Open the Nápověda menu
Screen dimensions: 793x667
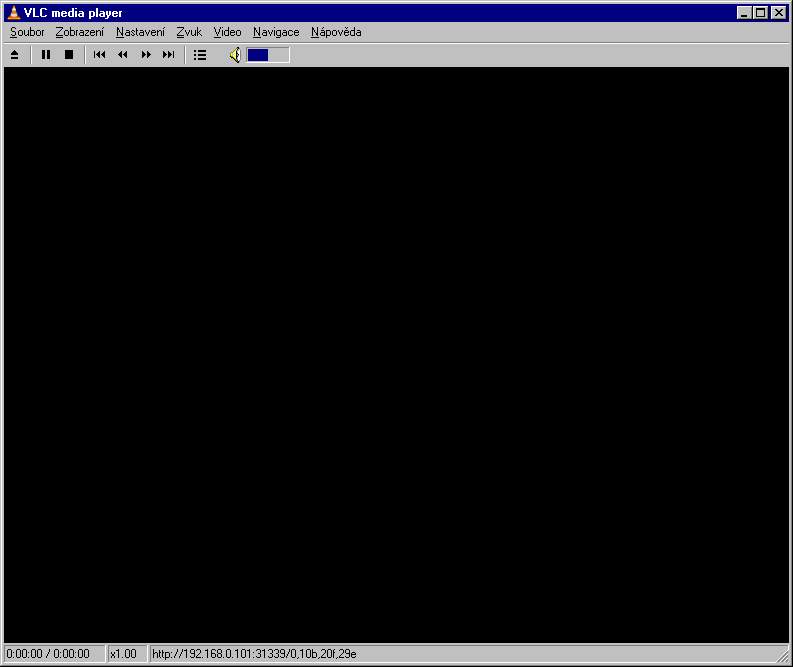336,32
